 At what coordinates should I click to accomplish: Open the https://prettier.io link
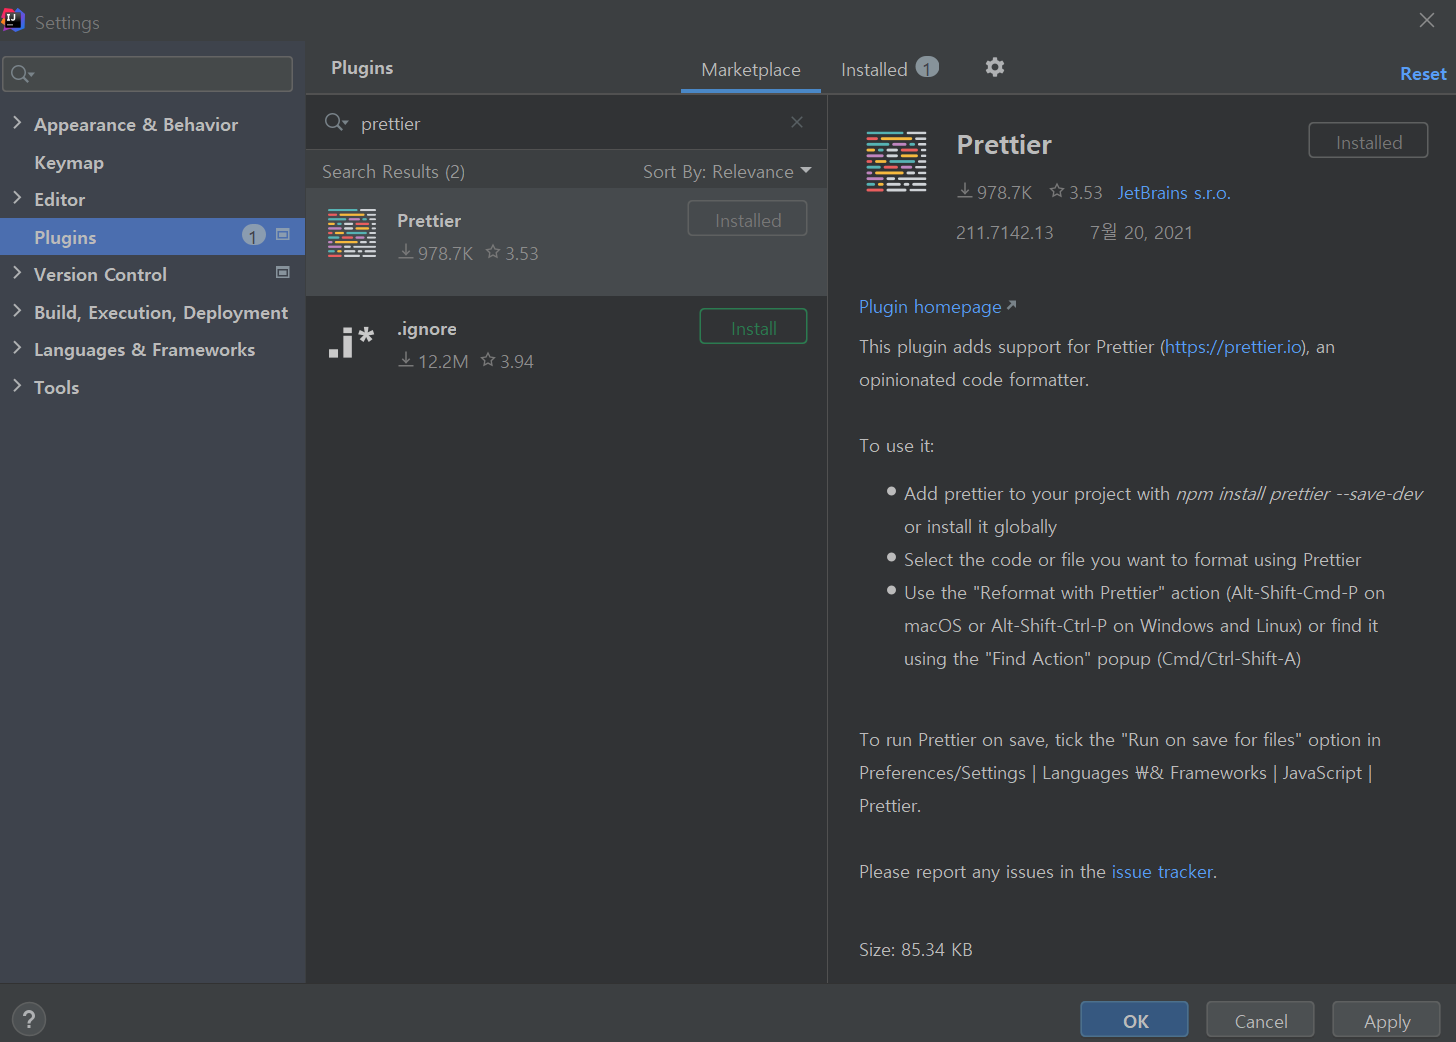pos(1234,346)
